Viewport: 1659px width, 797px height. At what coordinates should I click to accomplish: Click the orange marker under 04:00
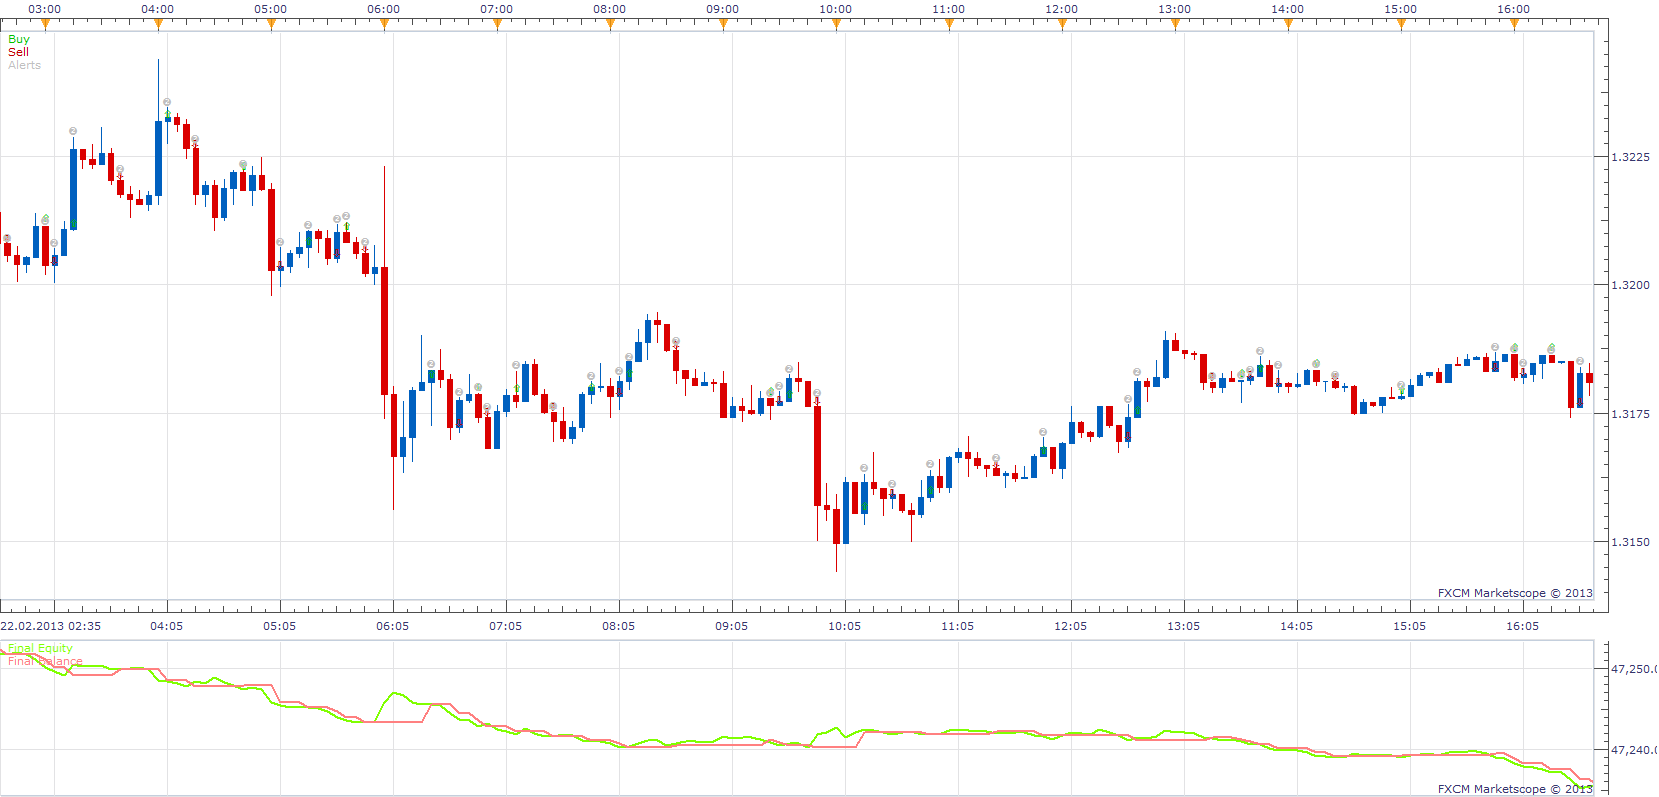pos(158,25)
